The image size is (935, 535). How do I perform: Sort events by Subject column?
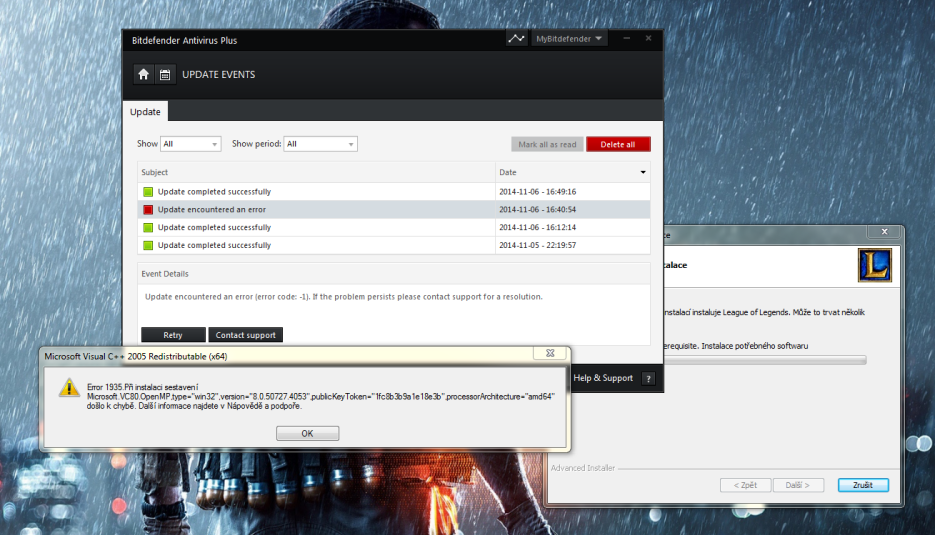tap(316, 172)
